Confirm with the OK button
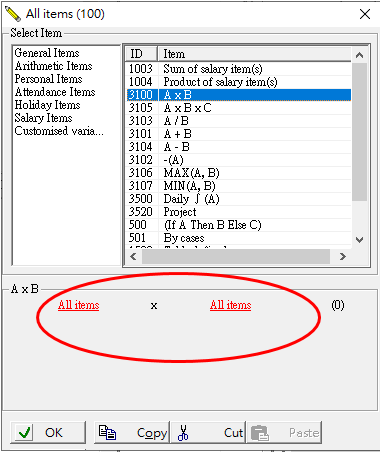Screen dimensions: 381x452 click(x=48, y=433)
